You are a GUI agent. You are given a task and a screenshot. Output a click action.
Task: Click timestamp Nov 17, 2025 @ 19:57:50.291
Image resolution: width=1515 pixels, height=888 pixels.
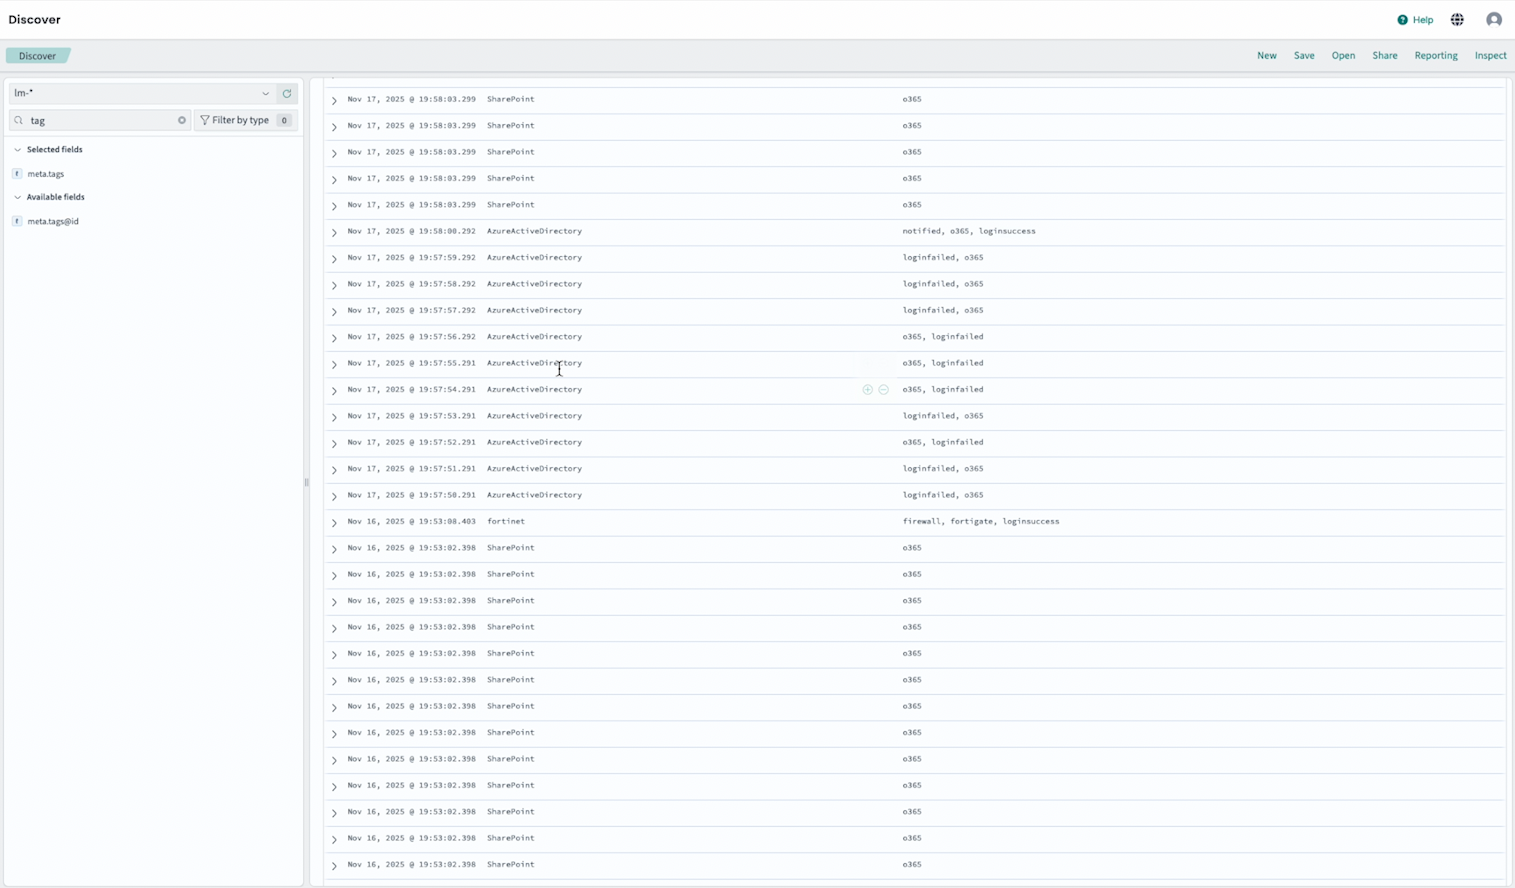click(412, 495)
